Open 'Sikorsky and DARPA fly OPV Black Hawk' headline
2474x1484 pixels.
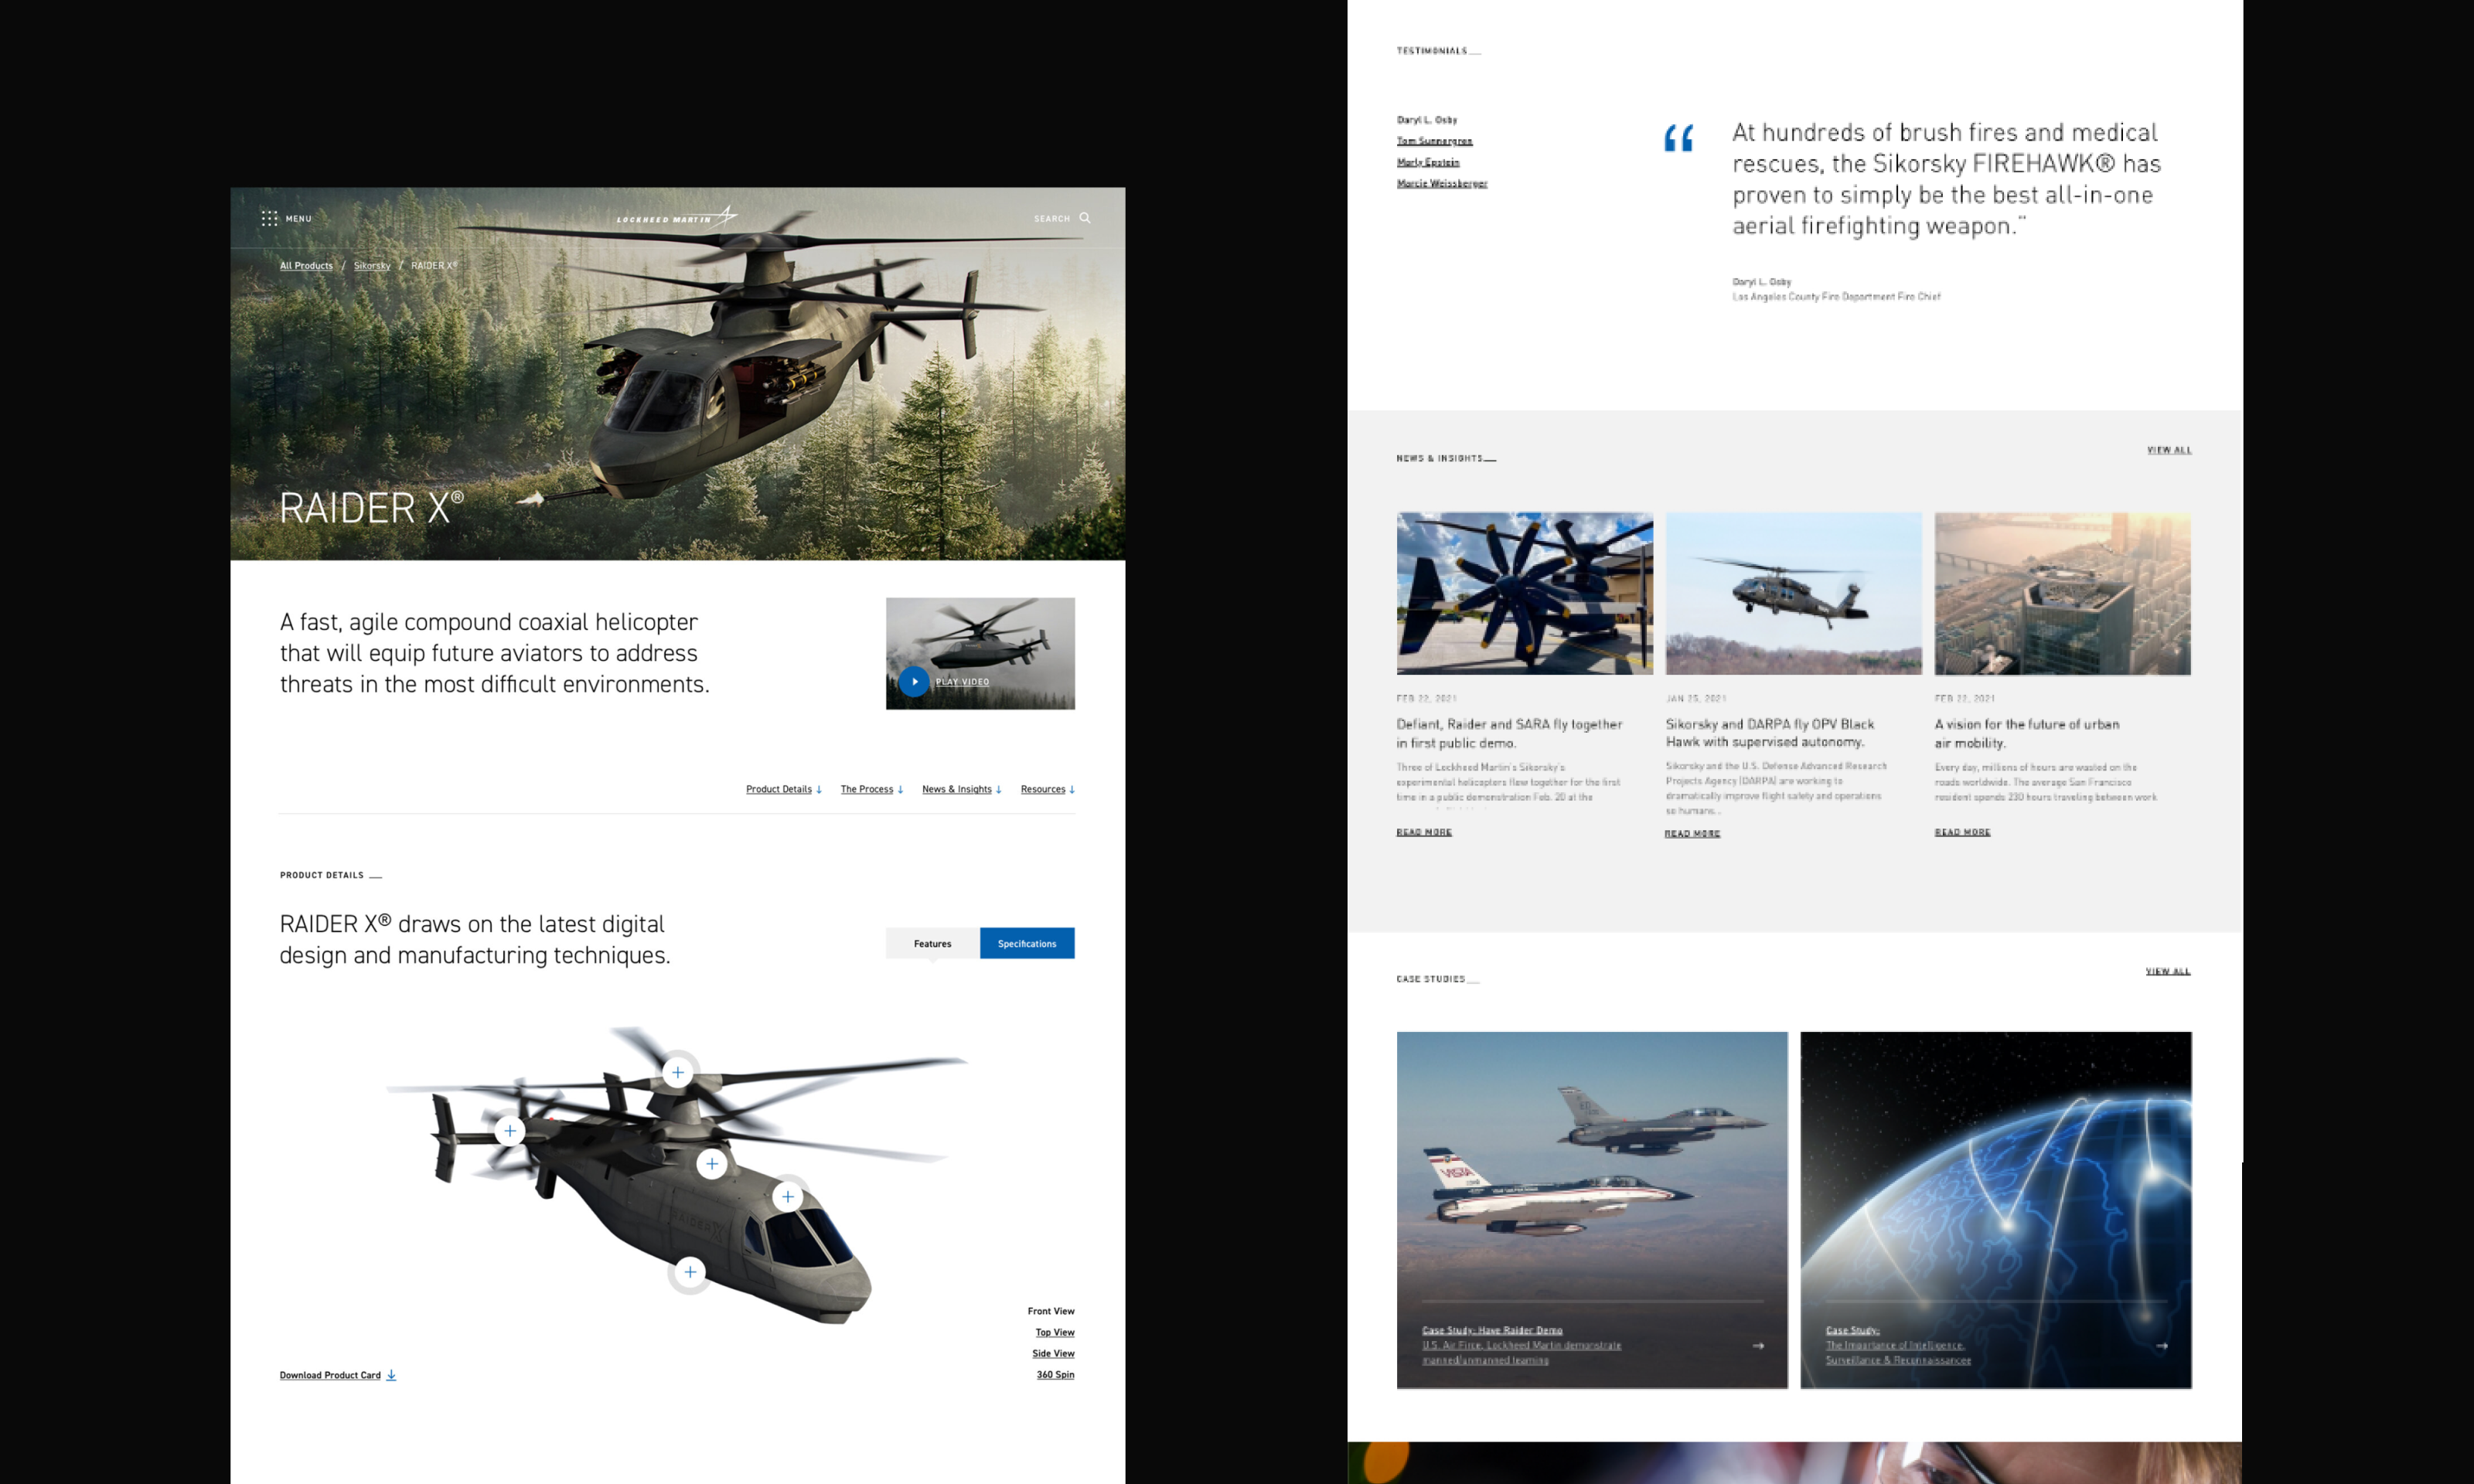coord(1770,732)
